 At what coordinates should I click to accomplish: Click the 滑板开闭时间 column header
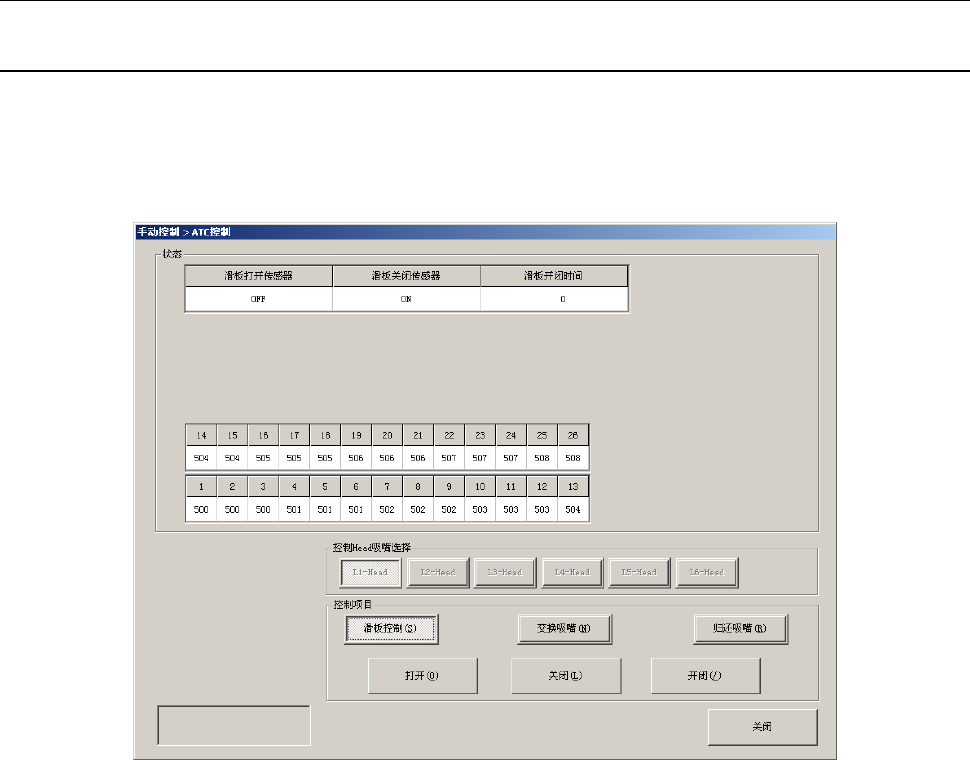[554, 276]
